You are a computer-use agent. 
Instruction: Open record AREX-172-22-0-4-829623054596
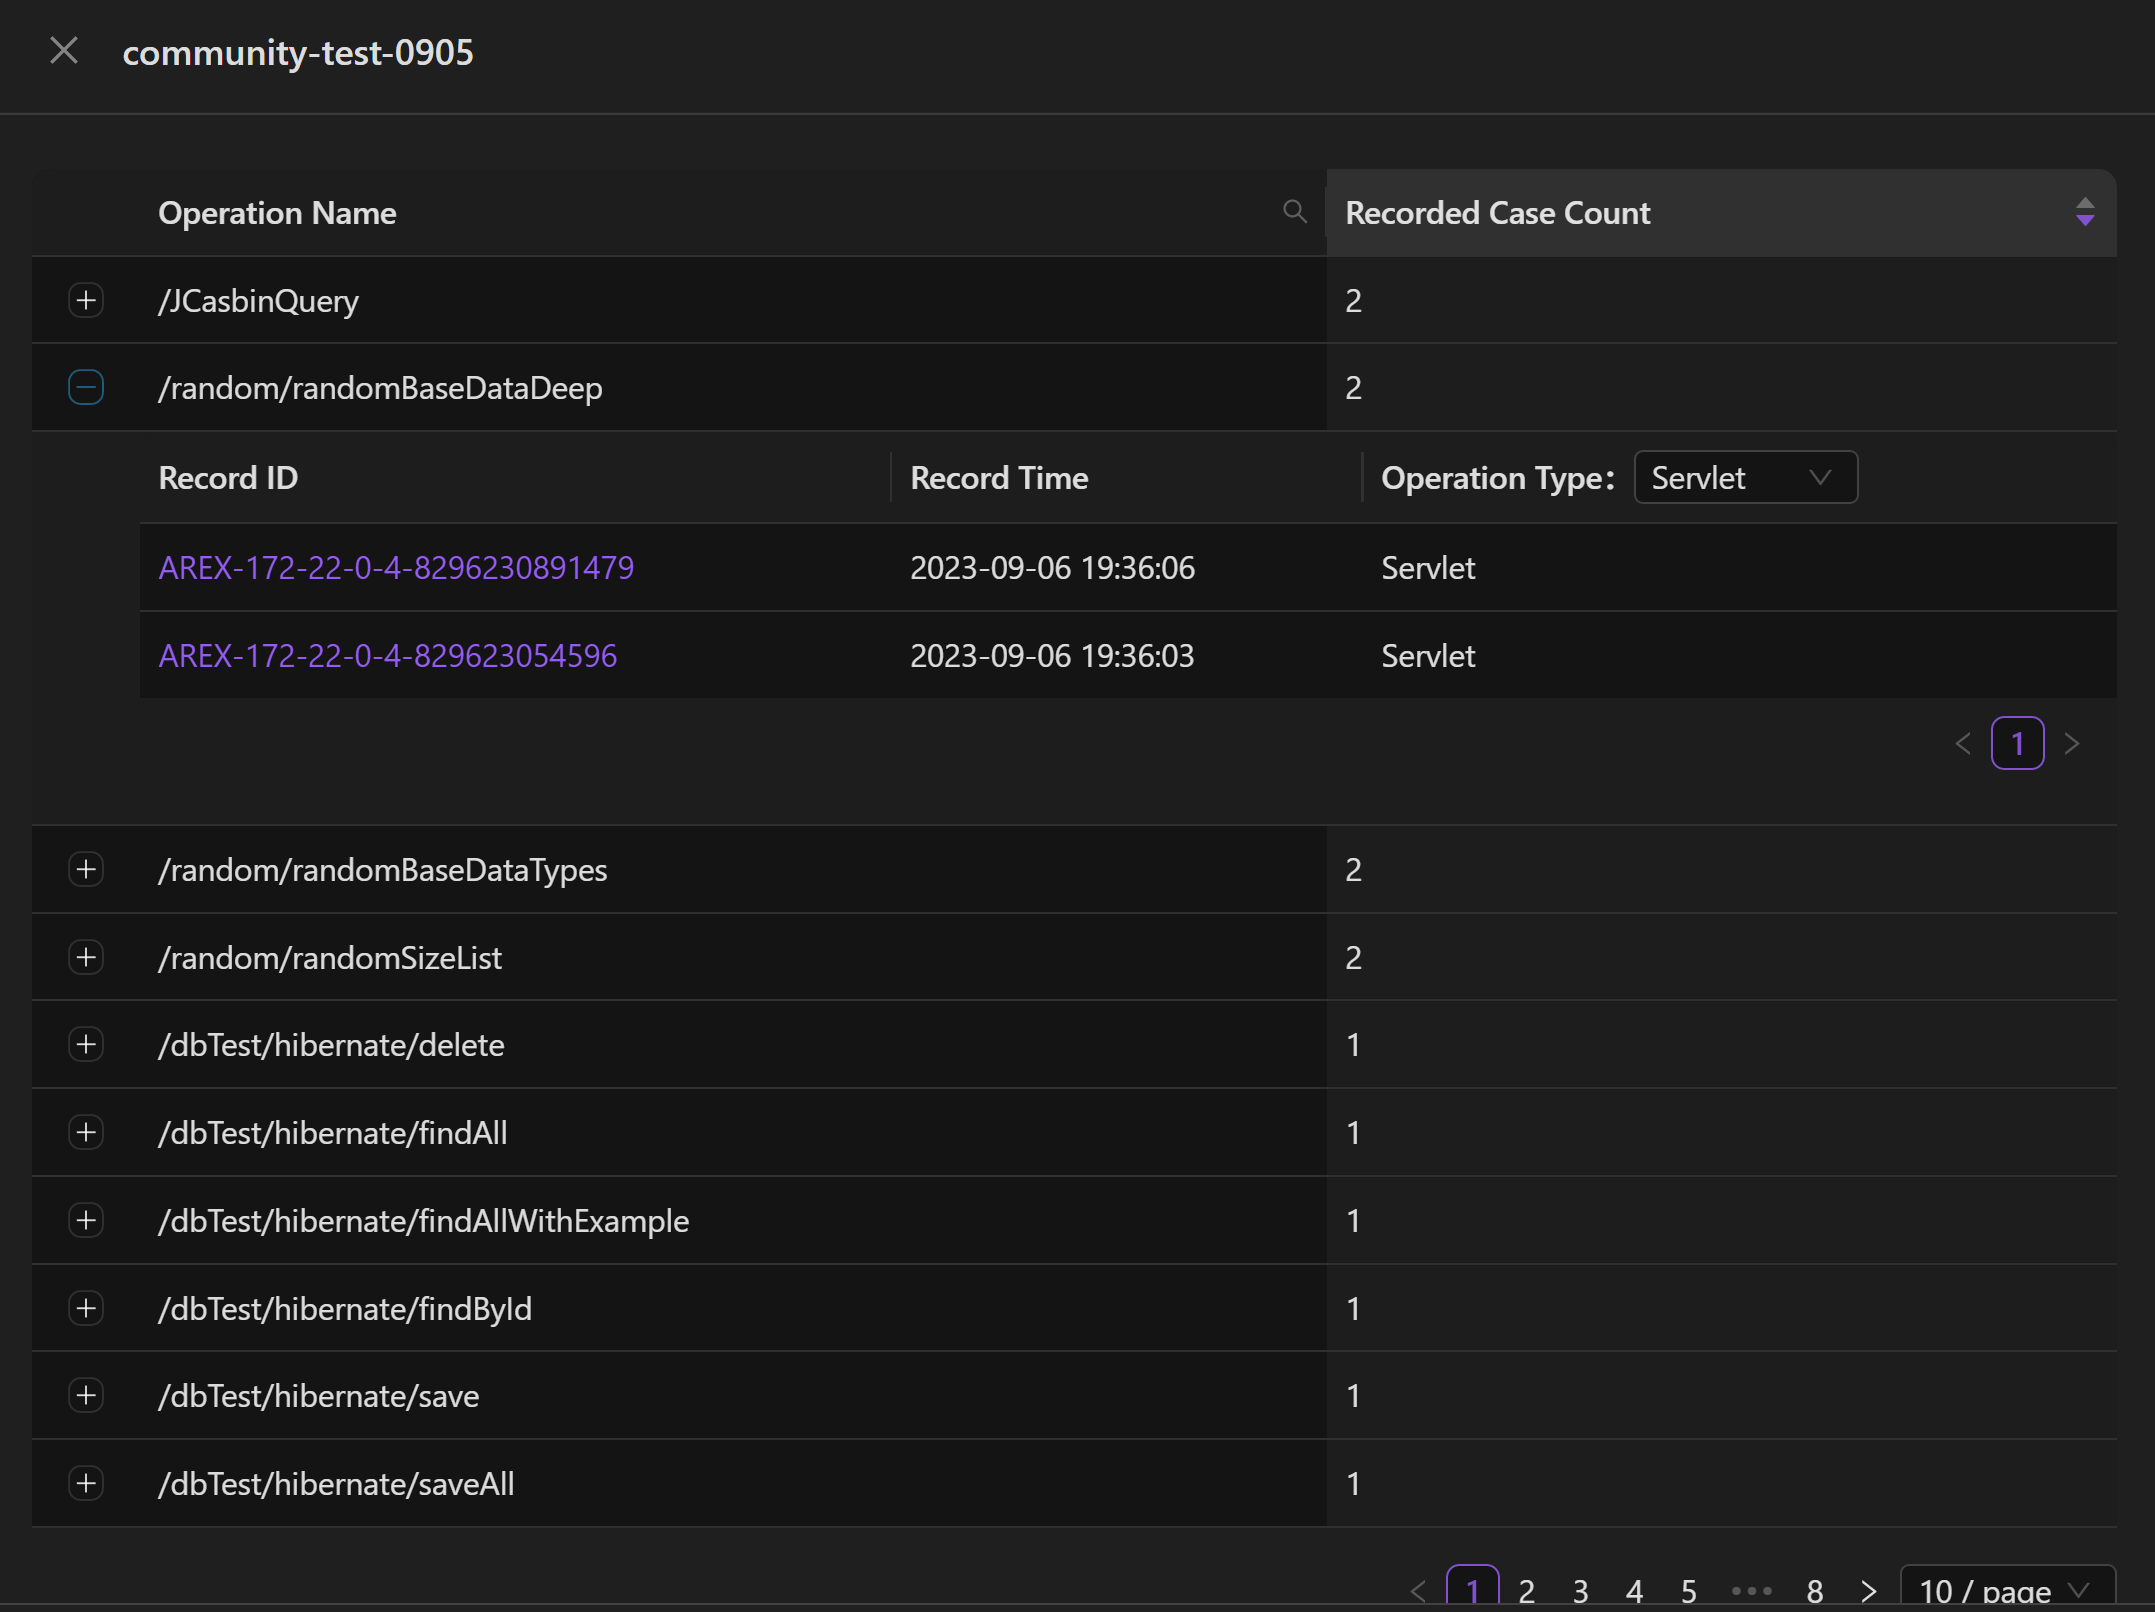click(x=388, y=656)
